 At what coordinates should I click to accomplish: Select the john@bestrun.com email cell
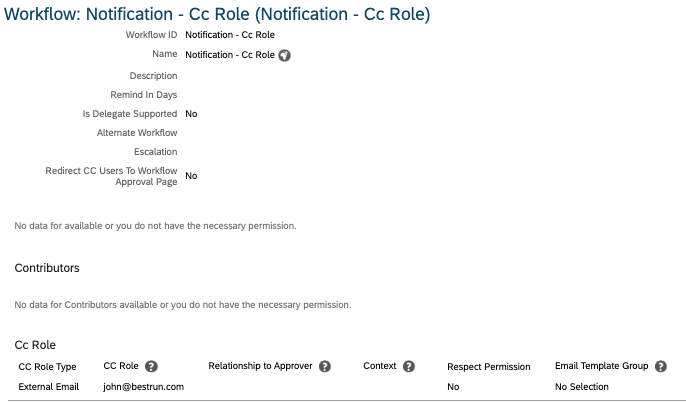pyautogui.click(x=144, y=387)
